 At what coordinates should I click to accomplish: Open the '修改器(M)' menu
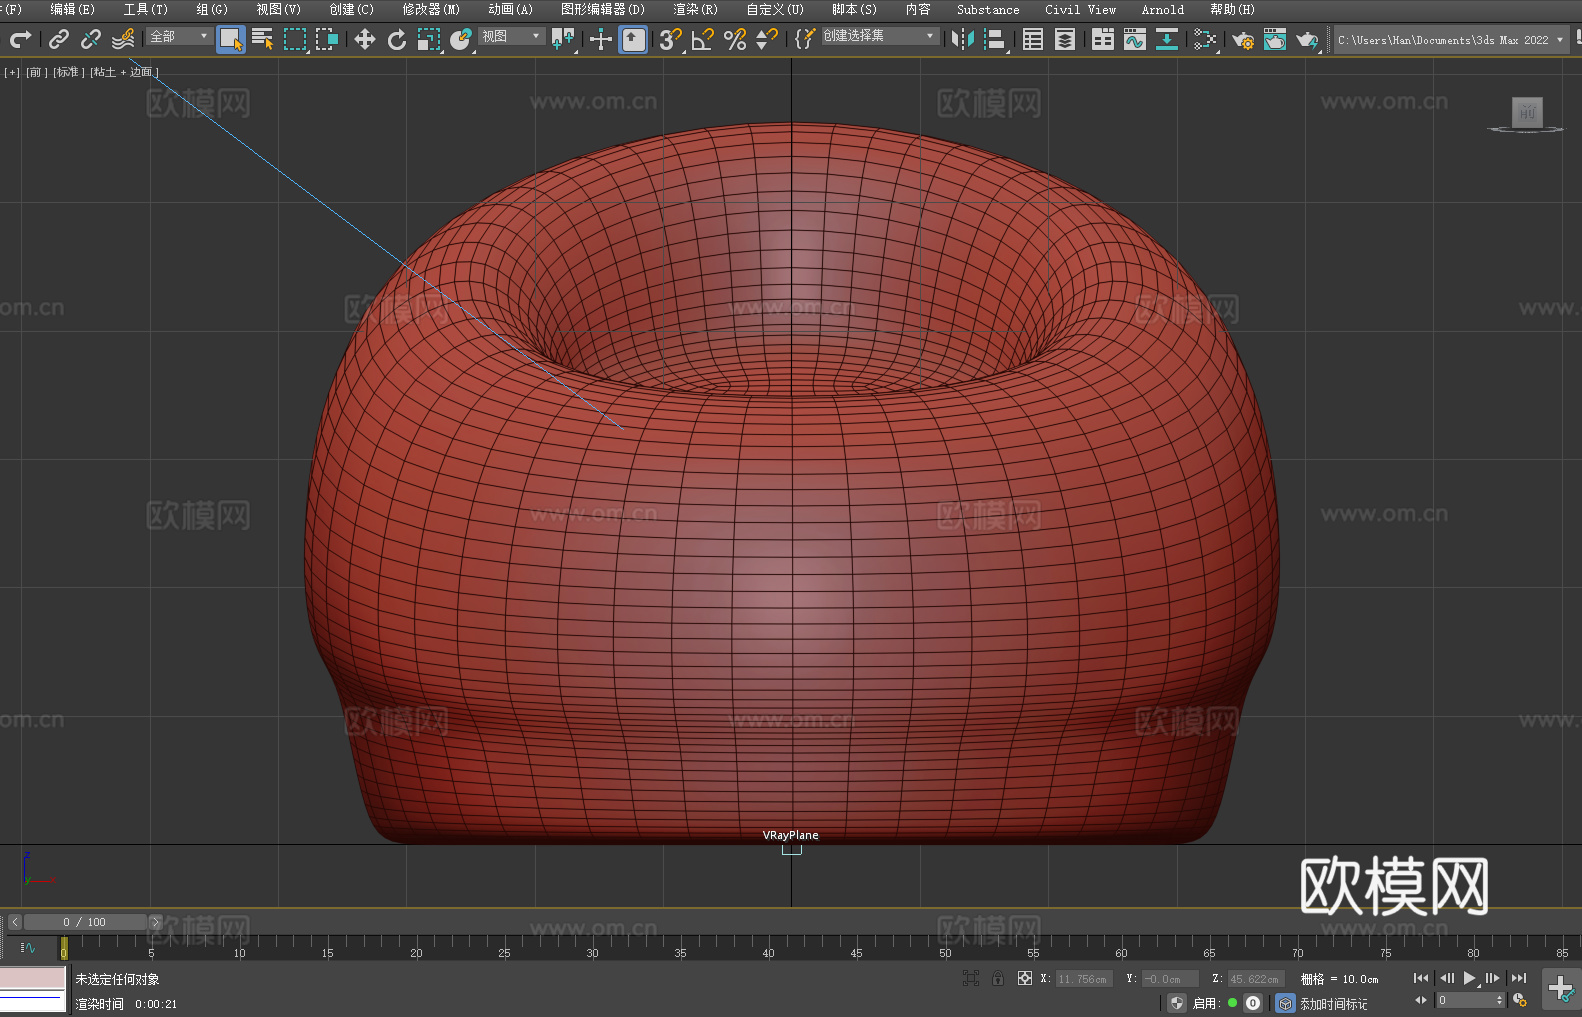431,9
